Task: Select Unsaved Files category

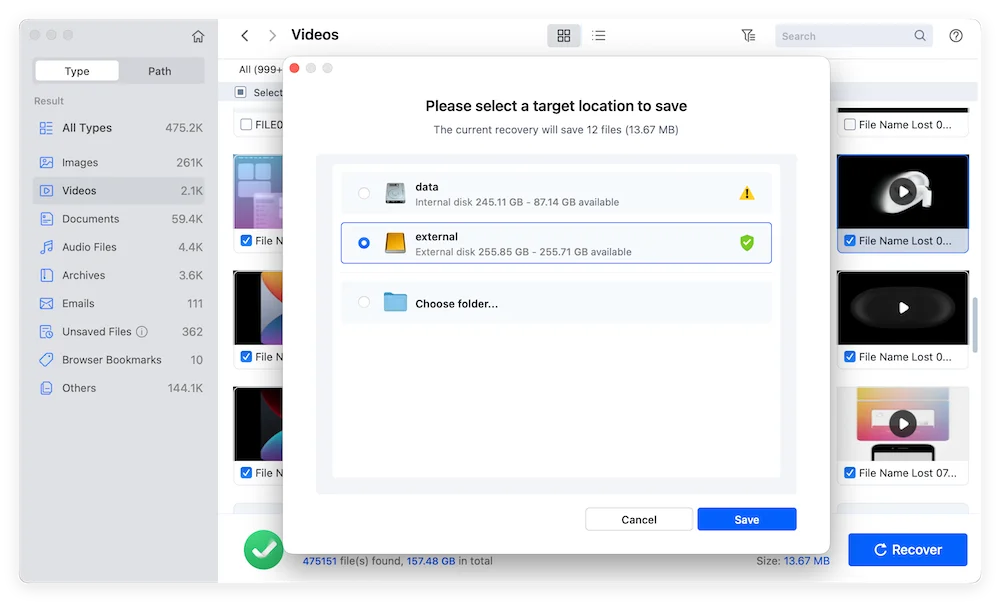Action: [119, 332]
